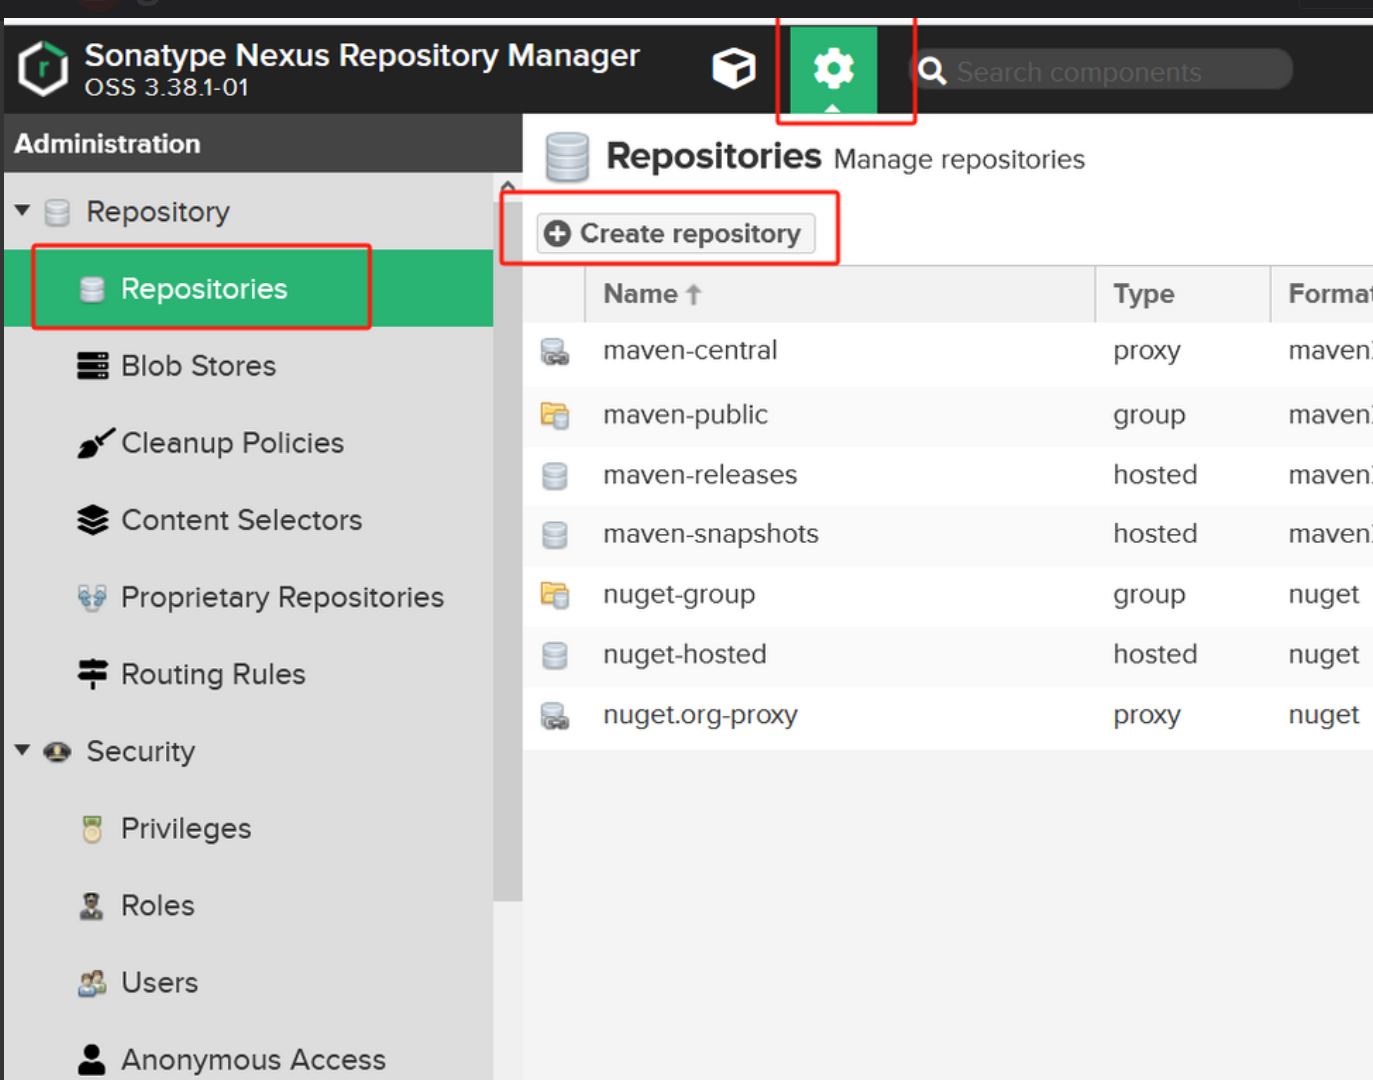Open Users under Security
This screenshot has height=1080, width=1373.
pyautogui.click(x=159, y=982)
